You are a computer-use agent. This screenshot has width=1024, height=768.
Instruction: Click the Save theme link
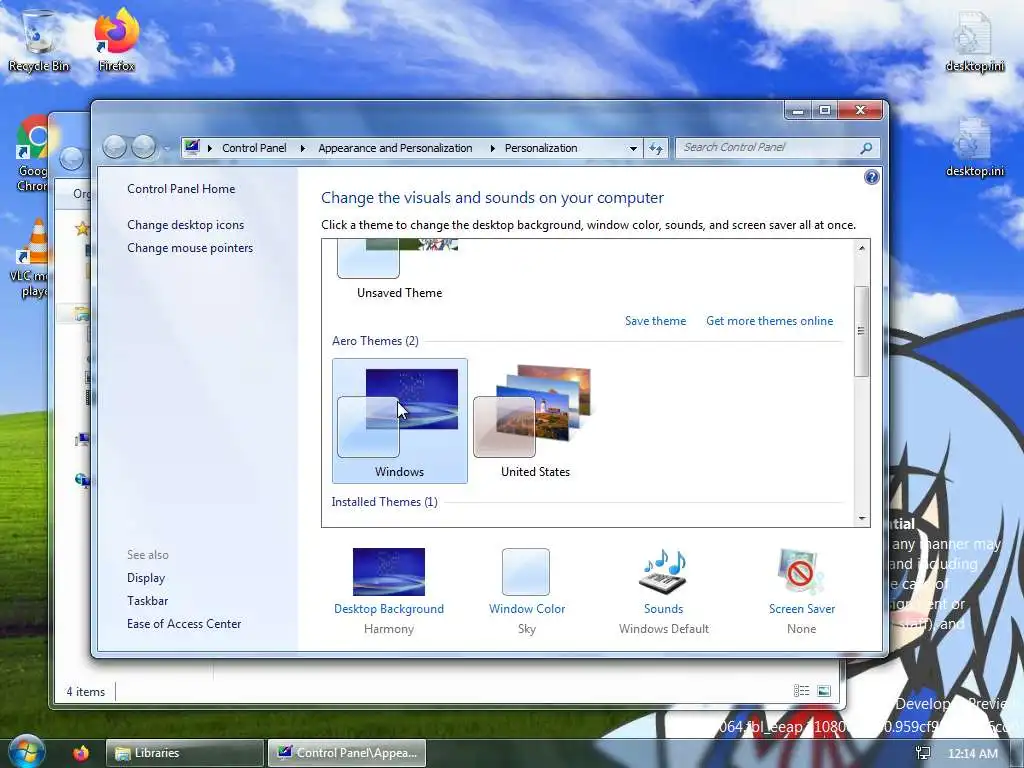pos(655,321)
